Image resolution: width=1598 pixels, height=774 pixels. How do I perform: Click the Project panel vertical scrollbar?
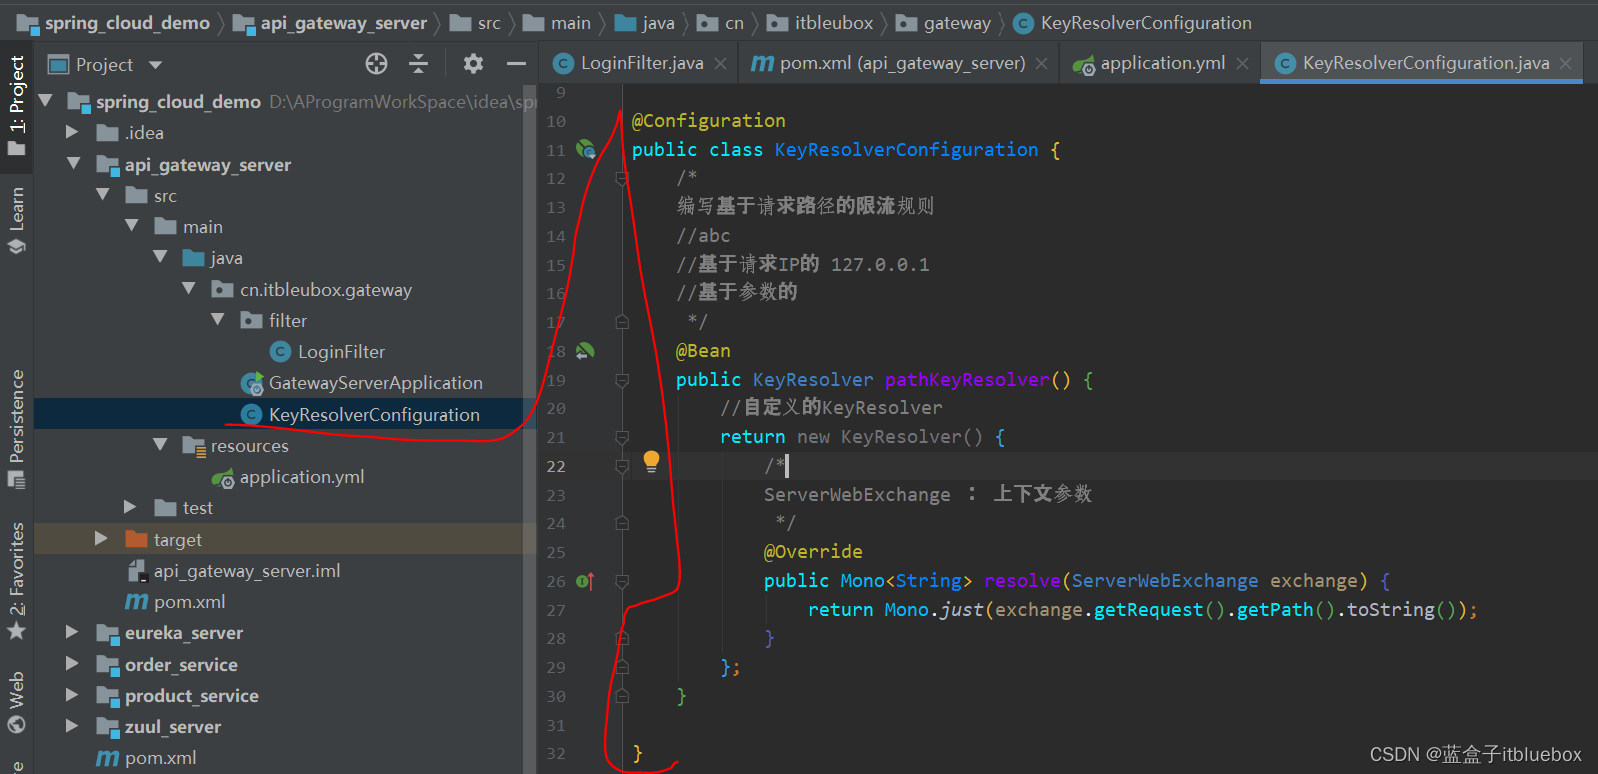tap(530, 430)
